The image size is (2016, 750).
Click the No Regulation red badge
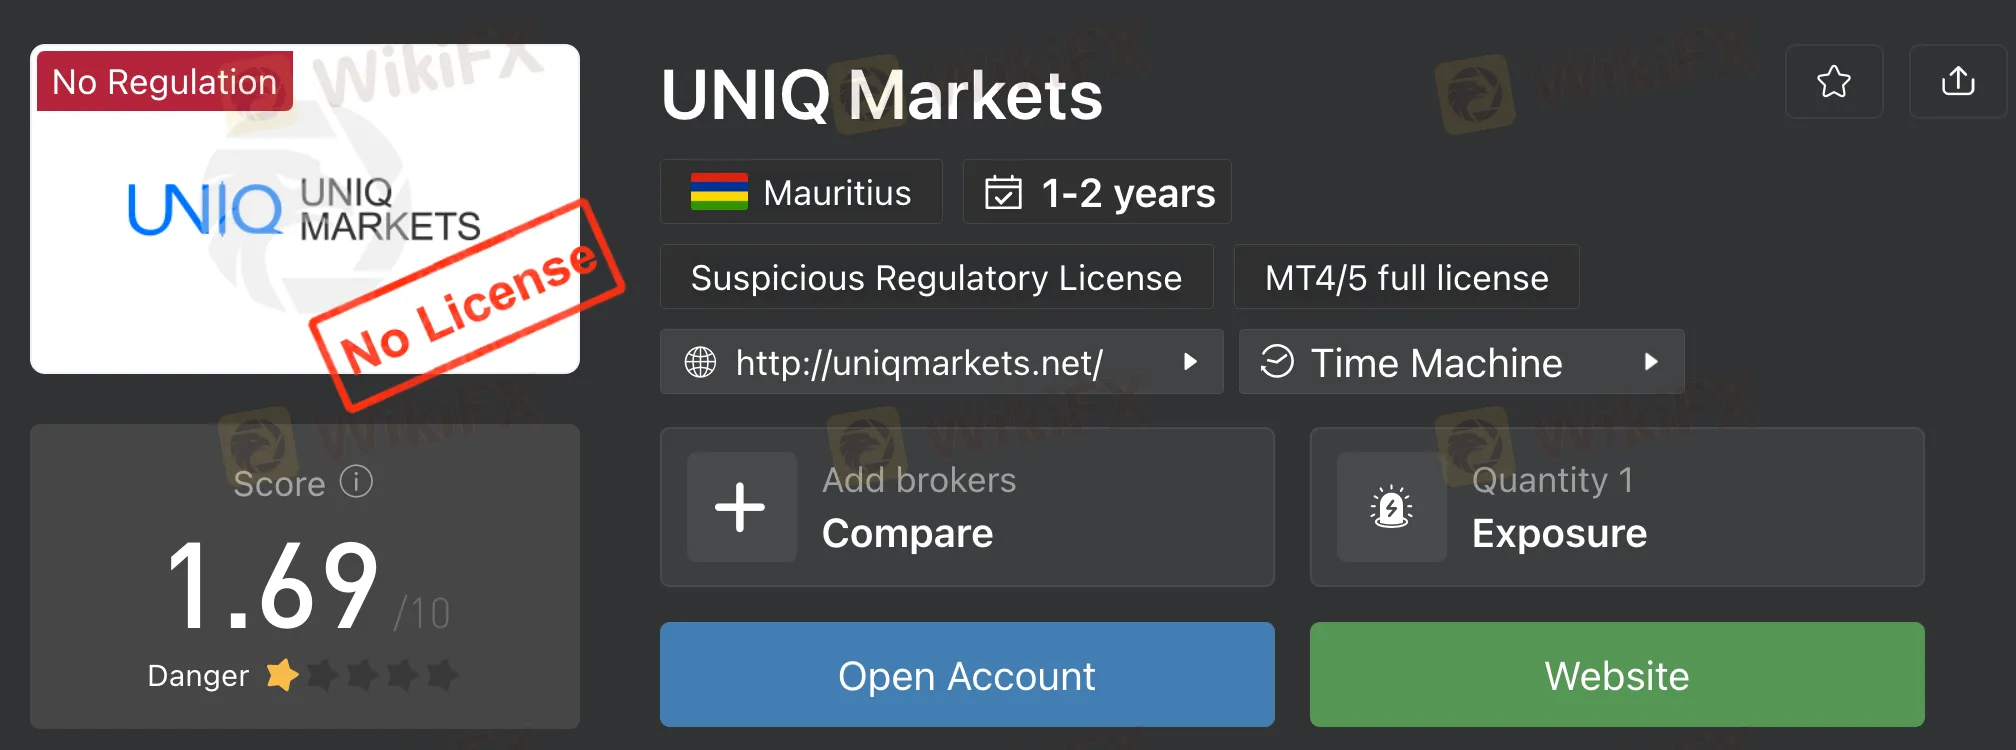[165, 81]
